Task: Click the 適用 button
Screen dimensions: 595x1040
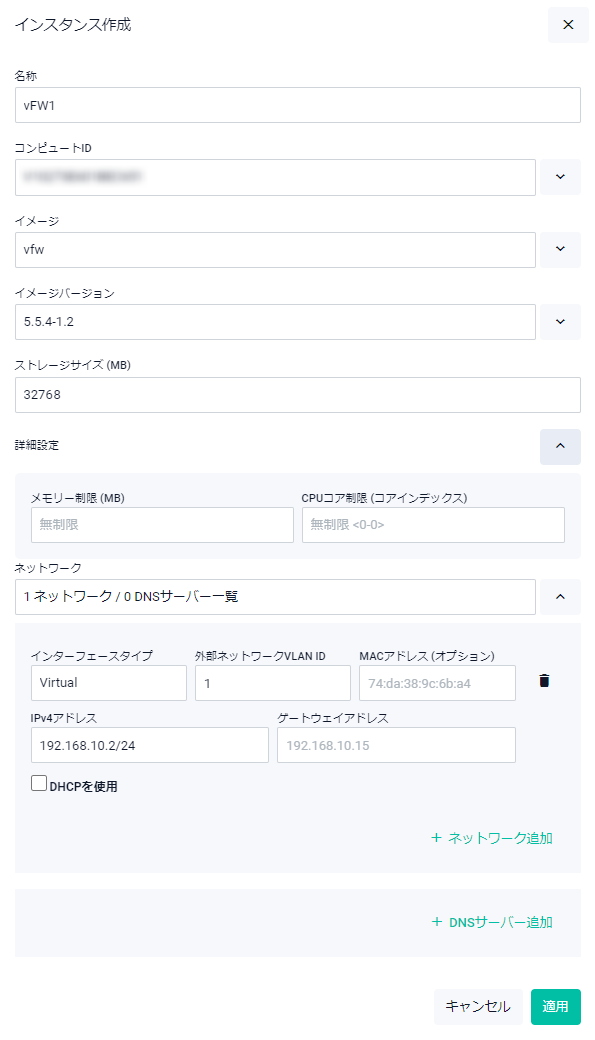Action: 555,1007
